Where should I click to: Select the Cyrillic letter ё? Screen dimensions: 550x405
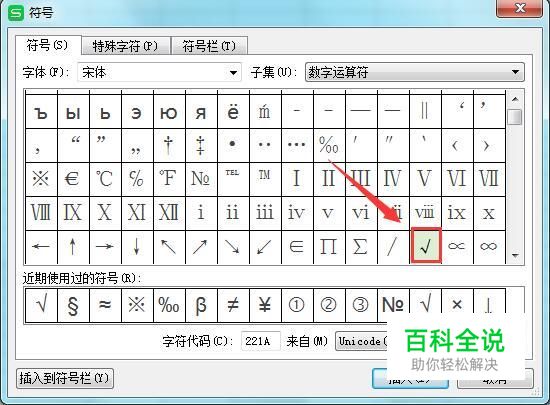(233, 112)
